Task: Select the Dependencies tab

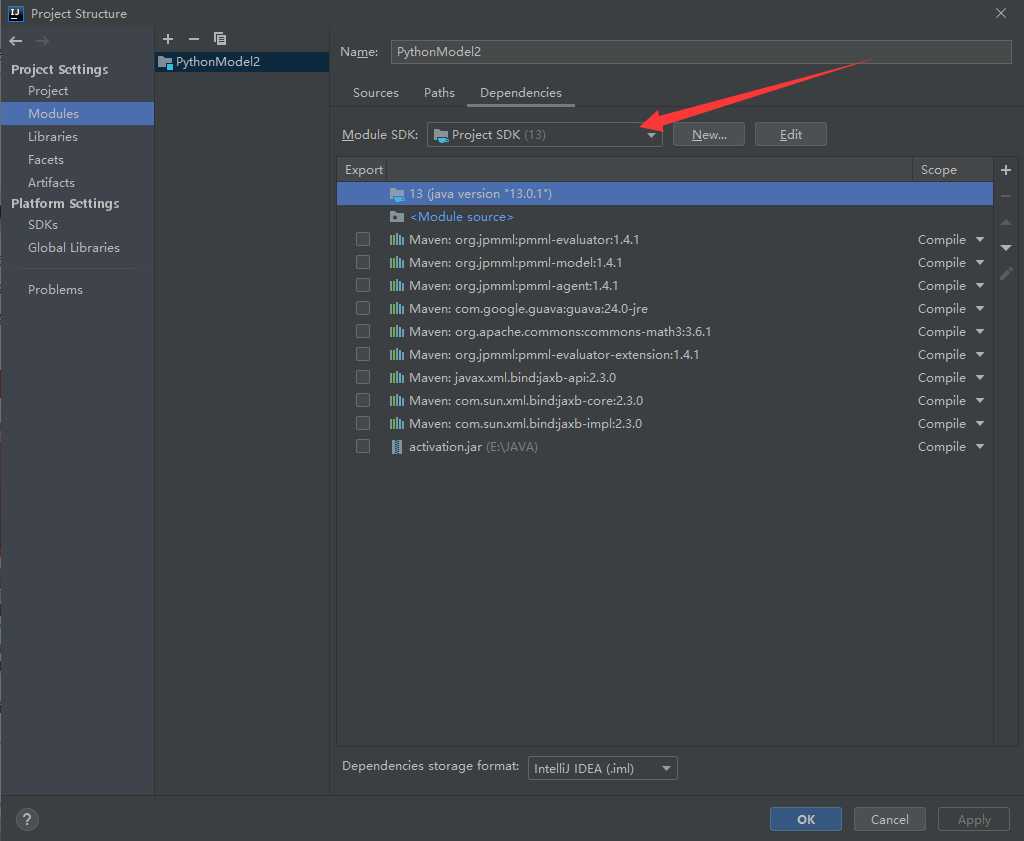Action: (x=520, y=93)
